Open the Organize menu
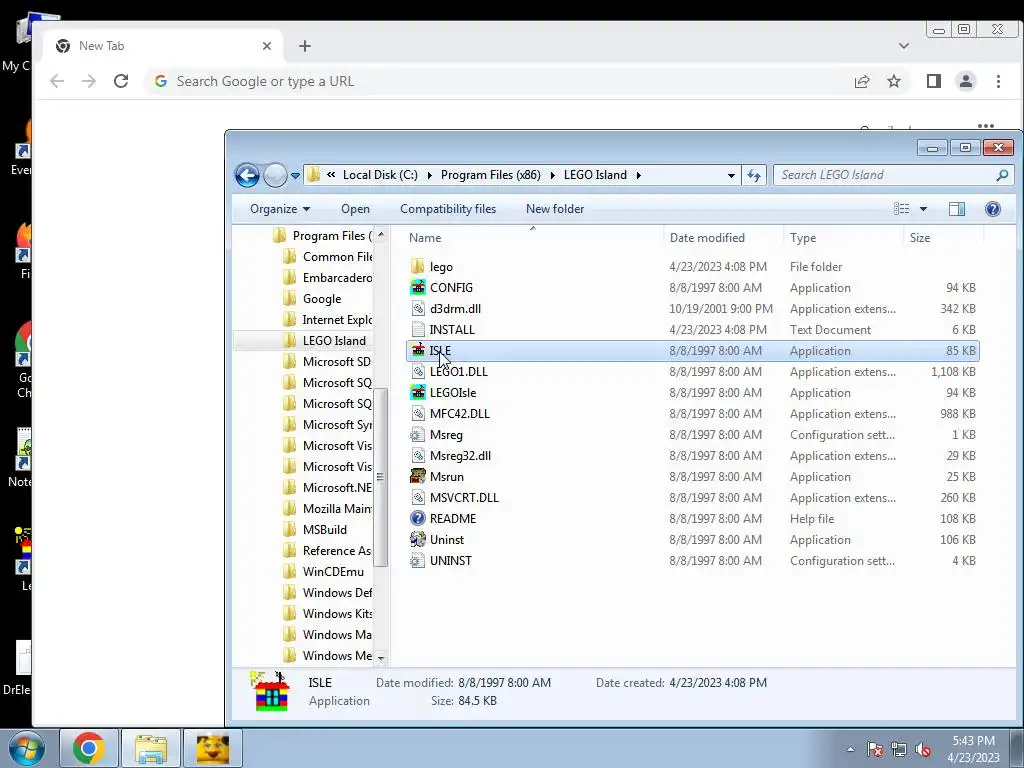Viewport: 1024px width, 768px height. [x=280, y=209]
